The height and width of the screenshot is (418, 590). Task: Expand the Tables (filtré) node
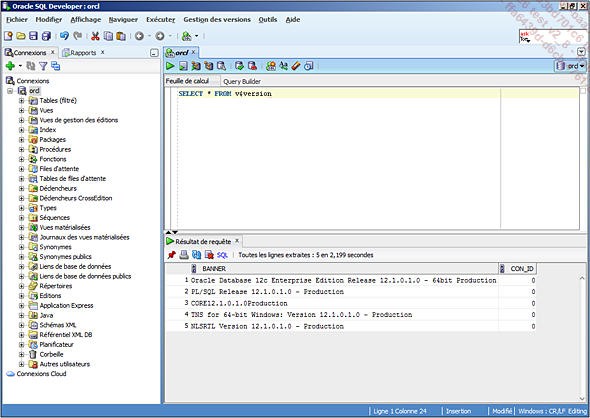(x=21, y=100)
